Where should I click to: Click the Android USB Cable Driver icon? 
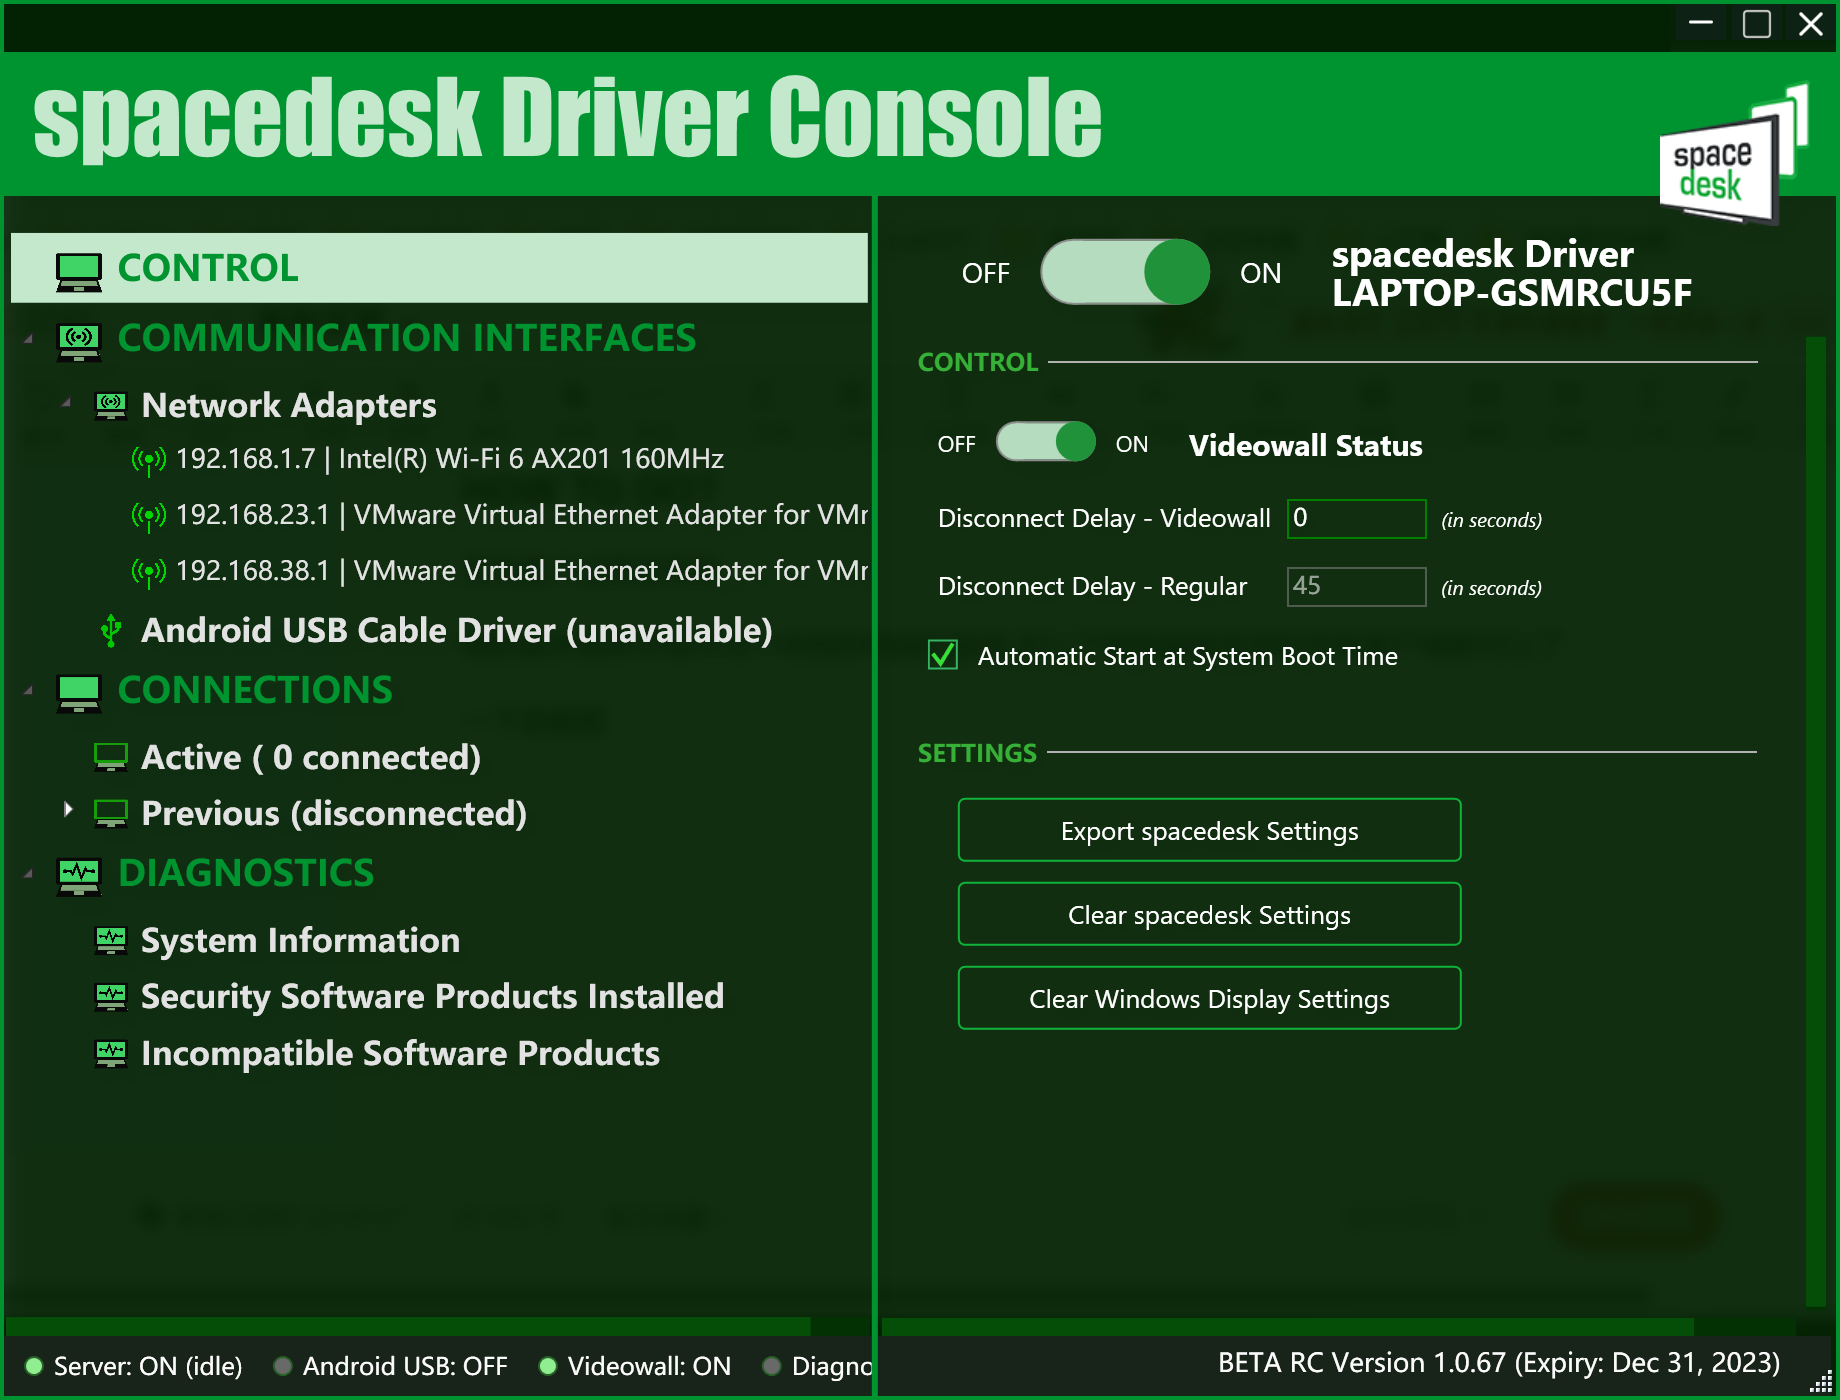[111, 630]
